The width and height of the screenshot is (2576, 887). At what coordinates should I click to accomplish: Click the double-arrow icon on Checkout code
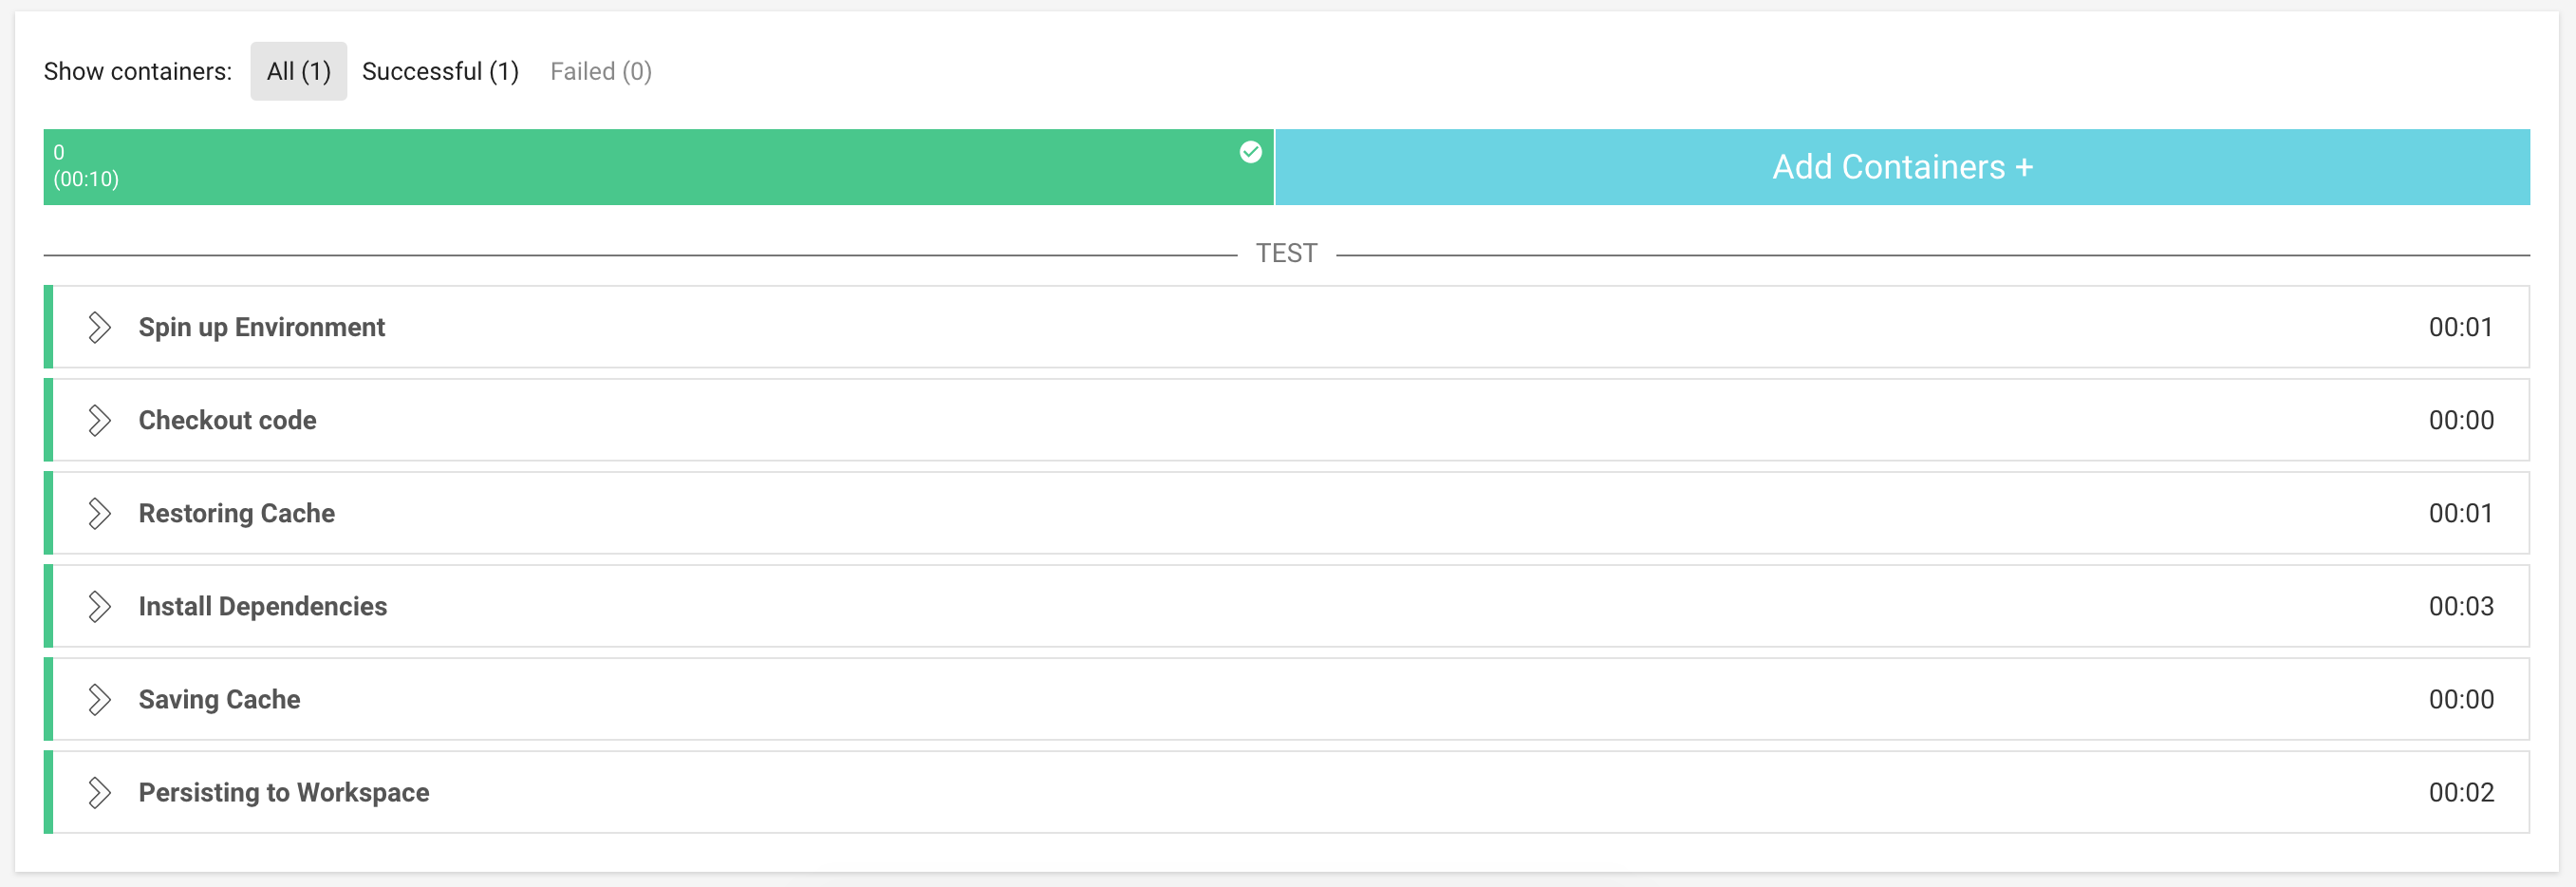point(100,420)
